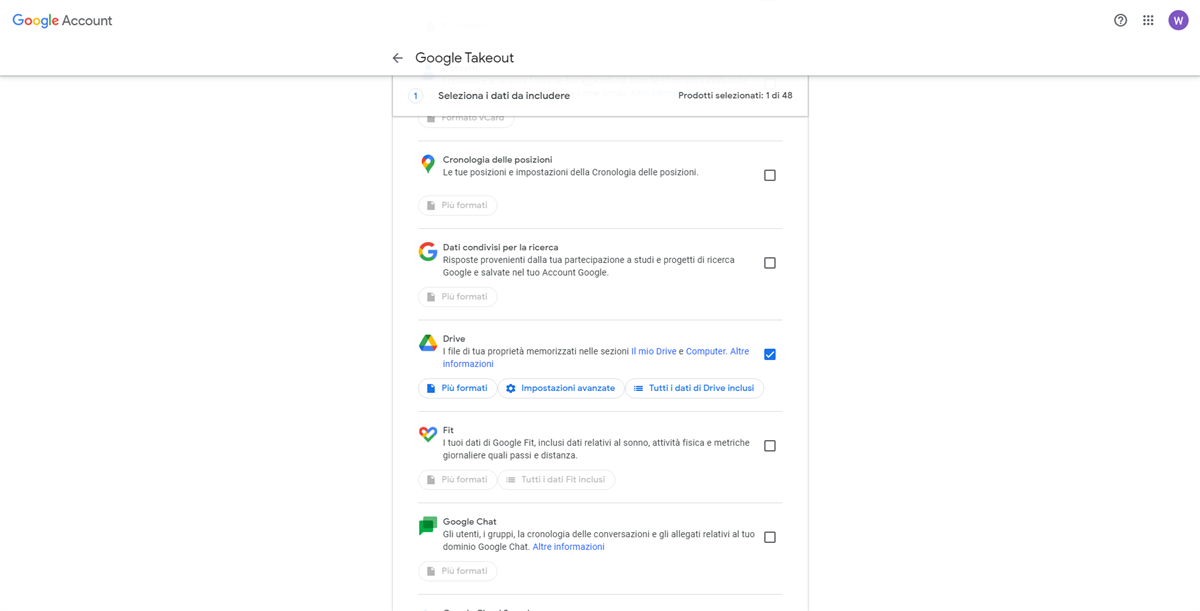Open Drive Impostazioni avanzate

[x=561, y=388]
